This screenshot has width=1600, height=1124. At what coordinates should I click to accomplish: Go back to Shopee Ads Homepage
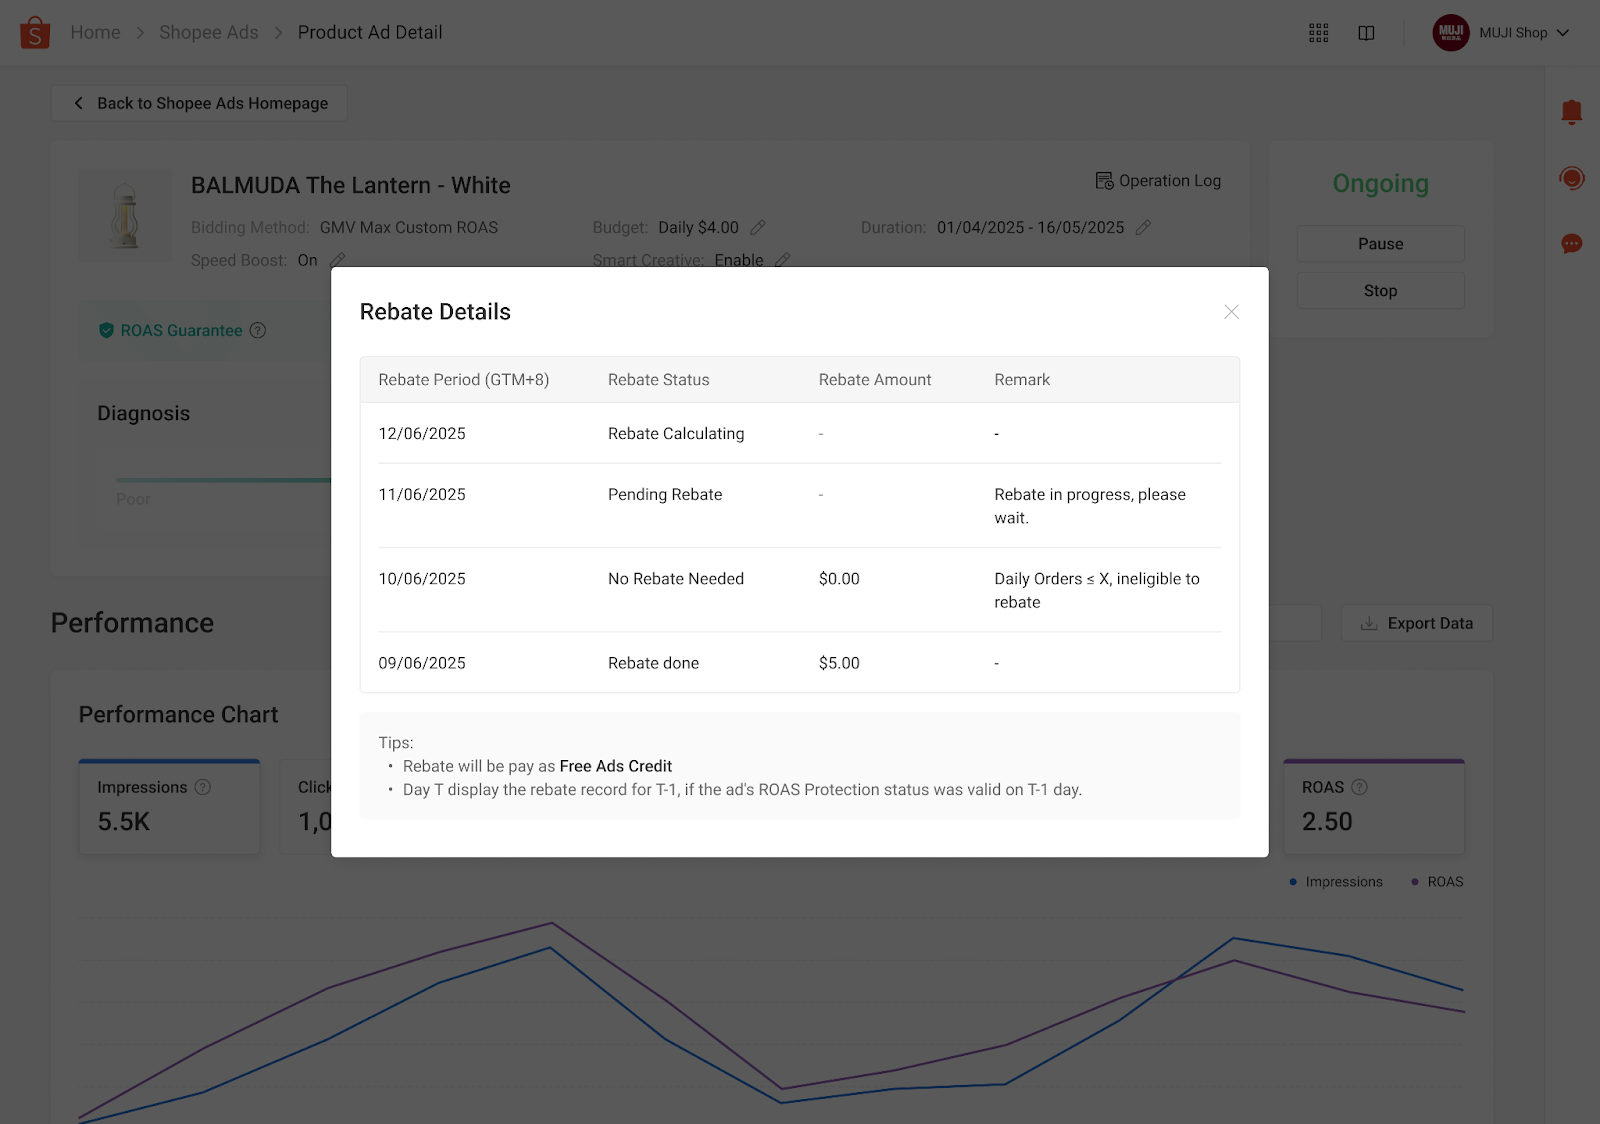(199, 103)
